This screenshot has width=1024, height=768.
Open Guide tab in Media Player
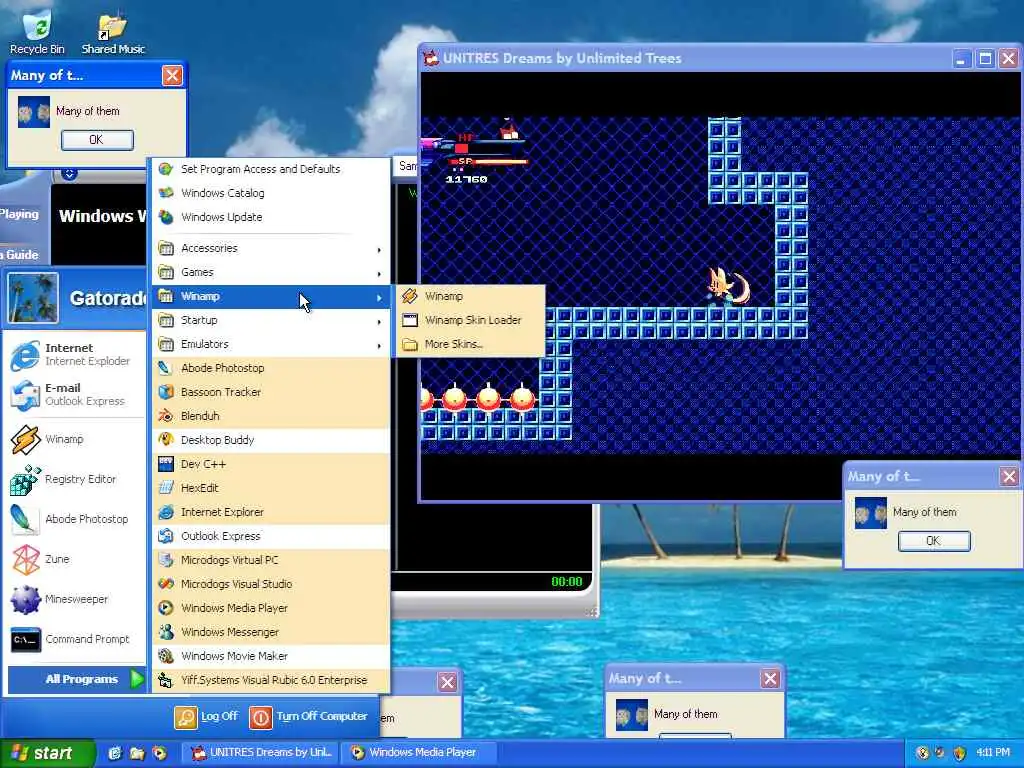pyautogui.click(x=20, y=255)
